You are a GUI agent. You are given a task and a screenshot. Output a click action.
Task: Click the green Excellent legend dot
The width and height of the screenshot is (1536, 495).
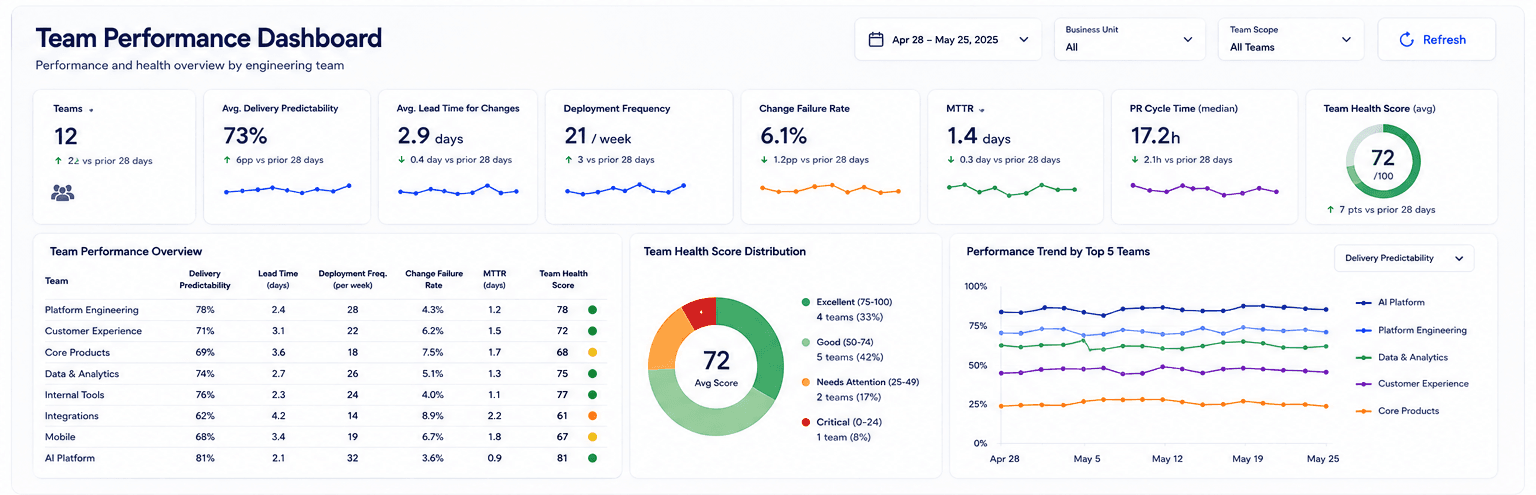click(x=806, y=302)
